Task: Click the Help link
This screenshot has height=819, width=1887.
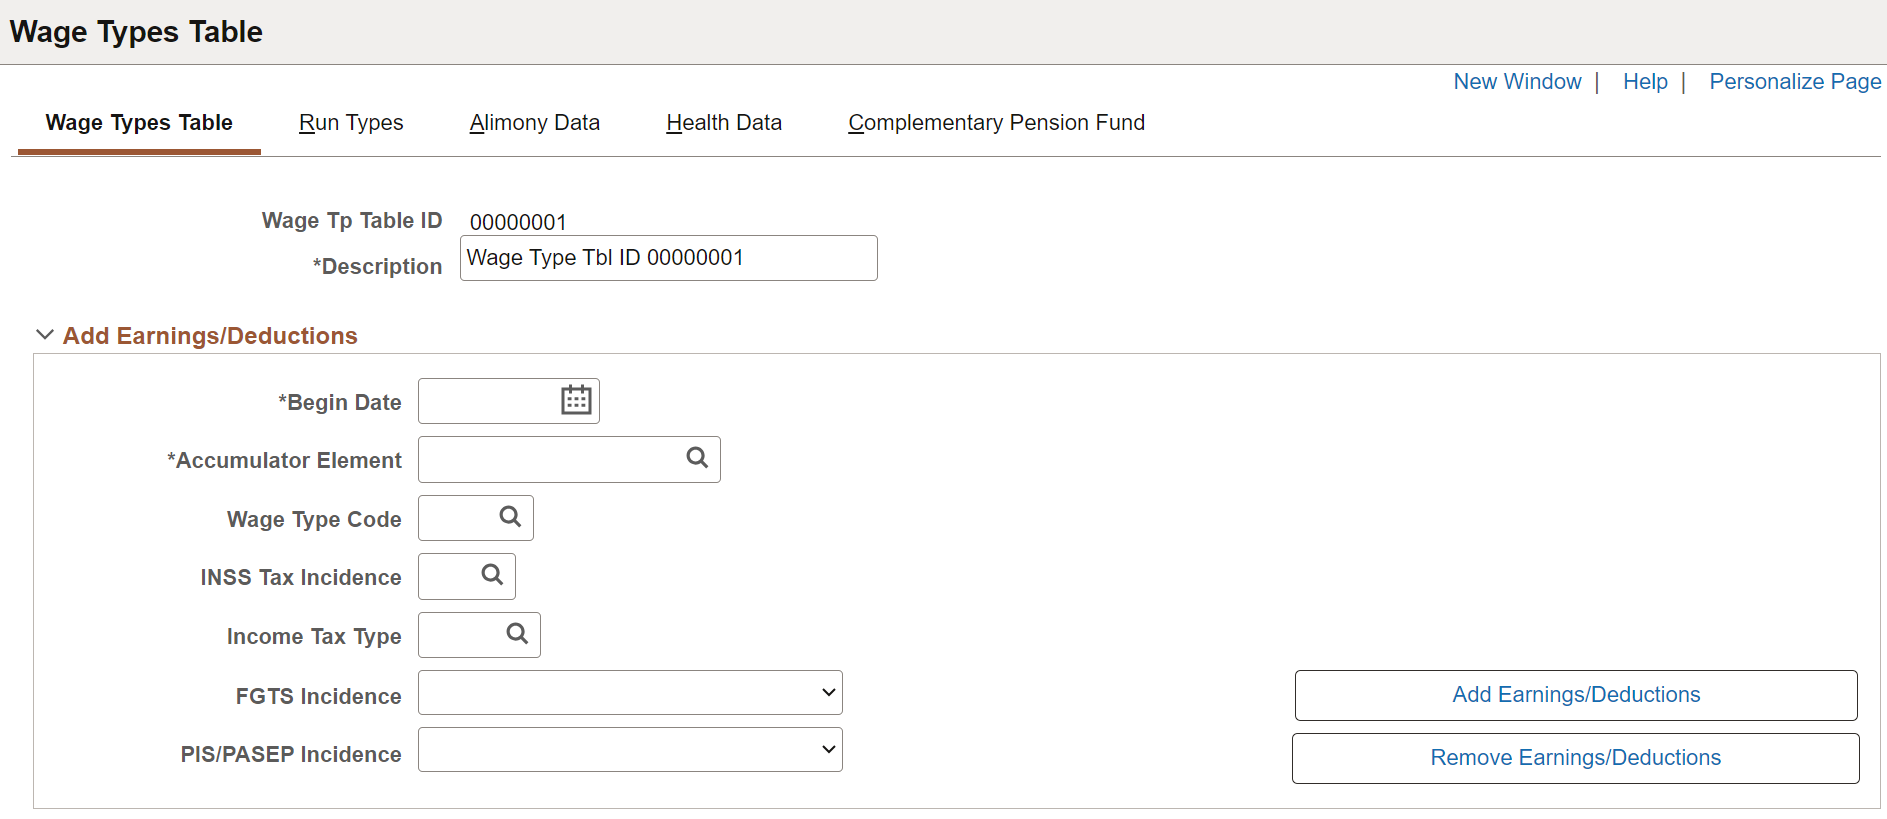Action: coord(1645,82)
